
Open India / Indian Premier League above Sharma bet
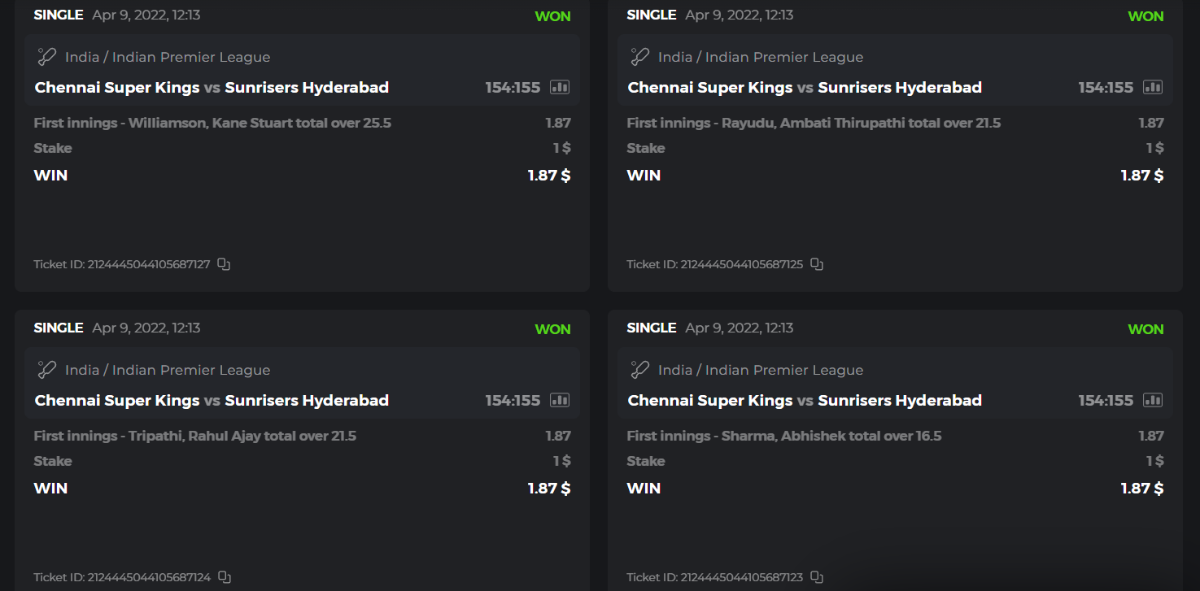(x=760, y=370)
